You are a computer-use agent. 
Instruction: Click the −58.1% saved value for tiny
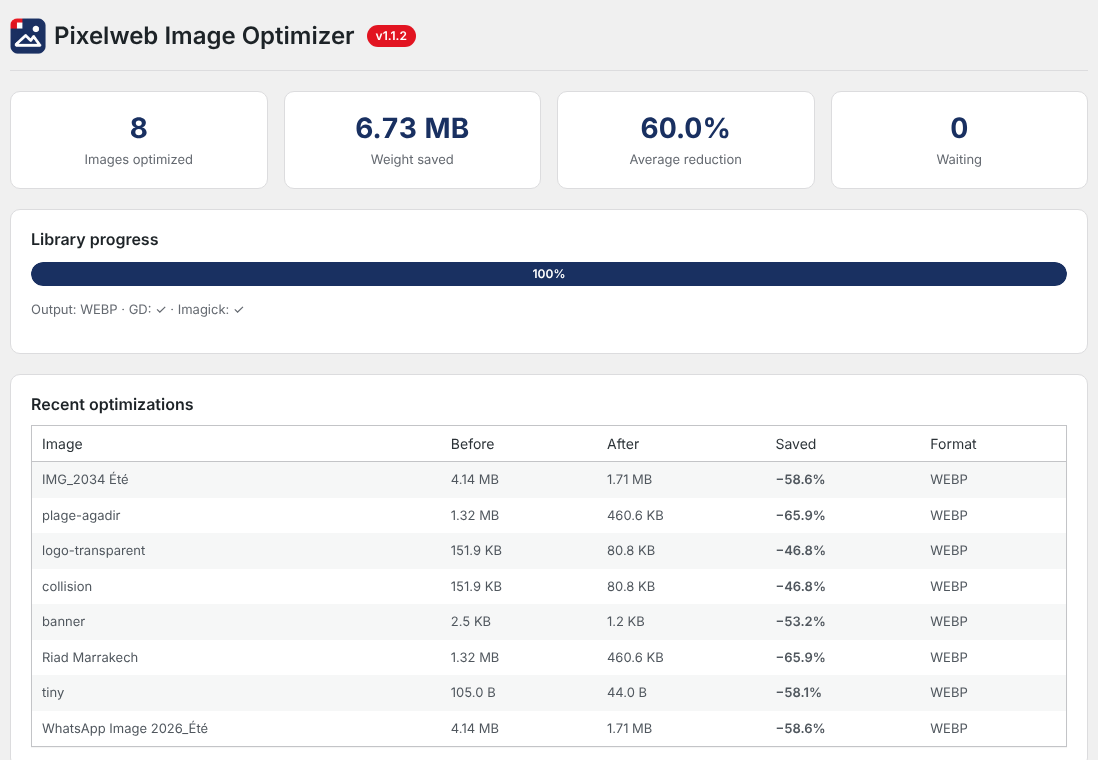[x=800, y=693]
